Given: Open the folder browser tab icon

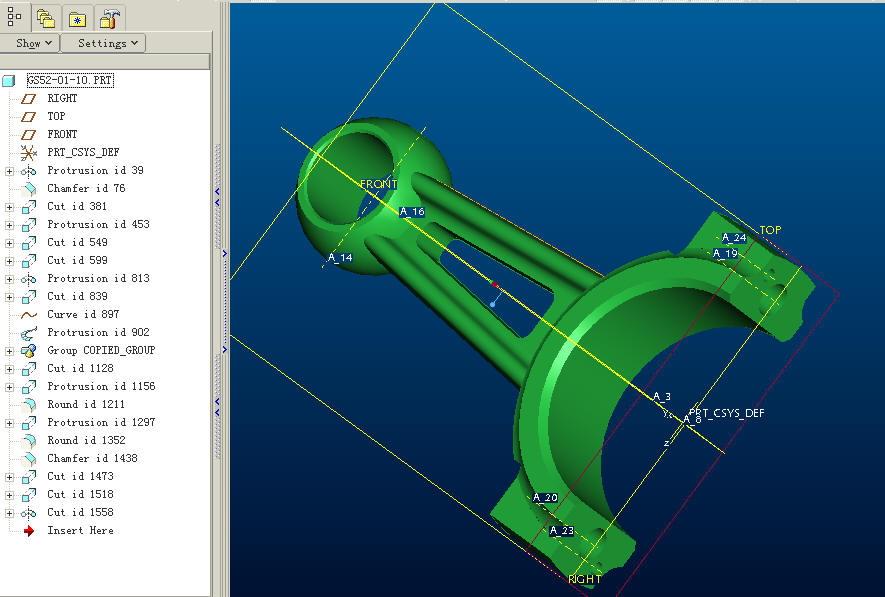Looking at the screenshot, I should pos(46,19).
